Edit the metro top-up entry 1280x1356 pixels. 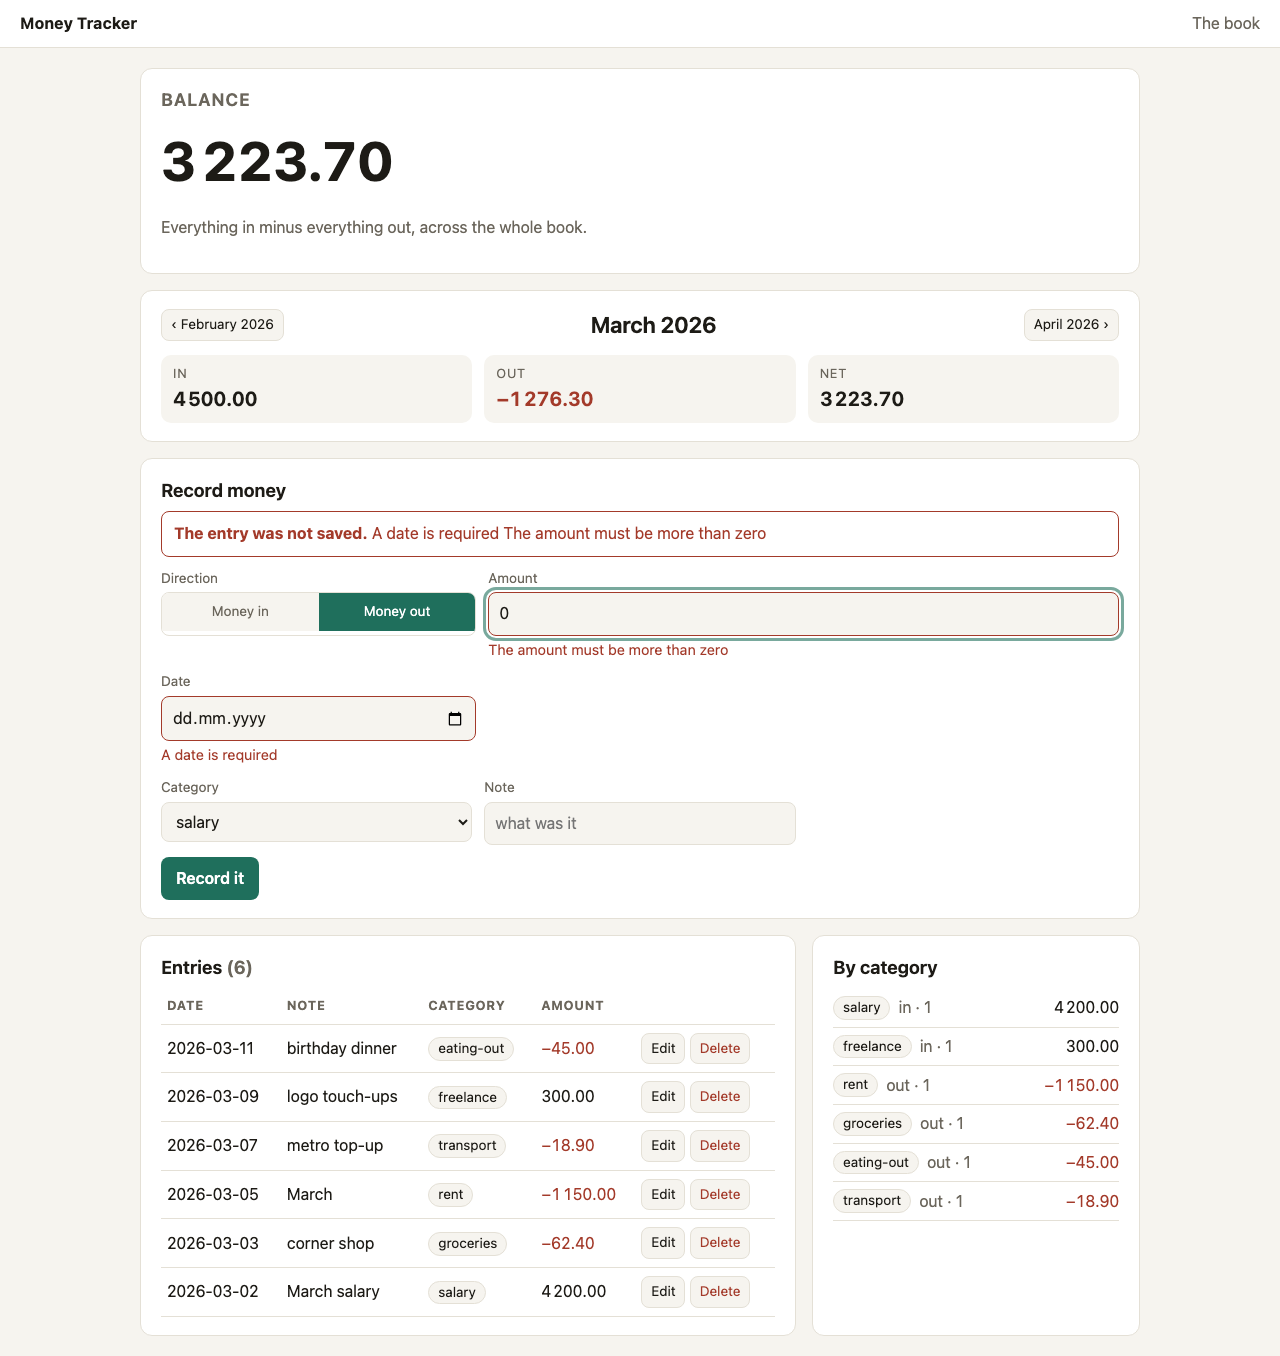pyautogui.click(x=663, y=1145)
